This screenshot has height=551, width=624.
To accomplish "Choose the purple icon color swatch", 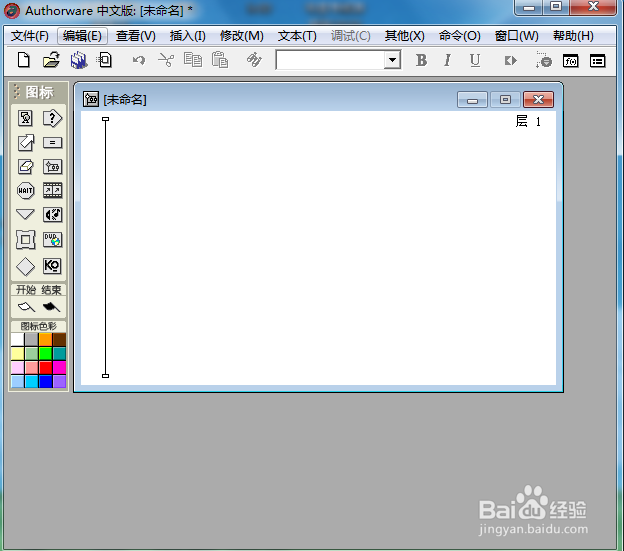I will (x=59, y=381).
